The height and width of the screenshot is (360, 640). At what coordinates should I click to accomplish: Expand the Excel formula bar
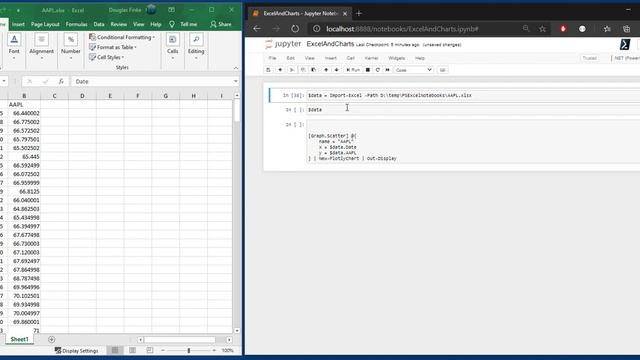point(236,81)
